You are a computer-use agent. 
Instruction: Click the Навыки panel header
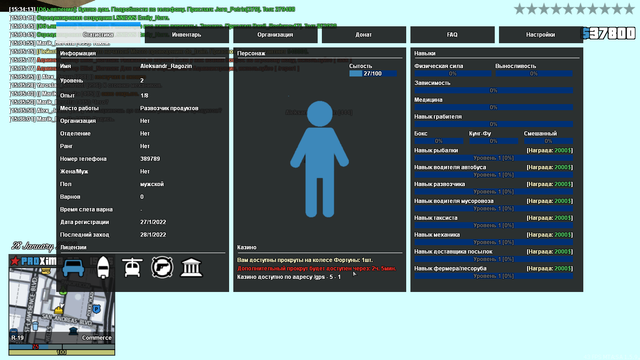tap(424, 53)
